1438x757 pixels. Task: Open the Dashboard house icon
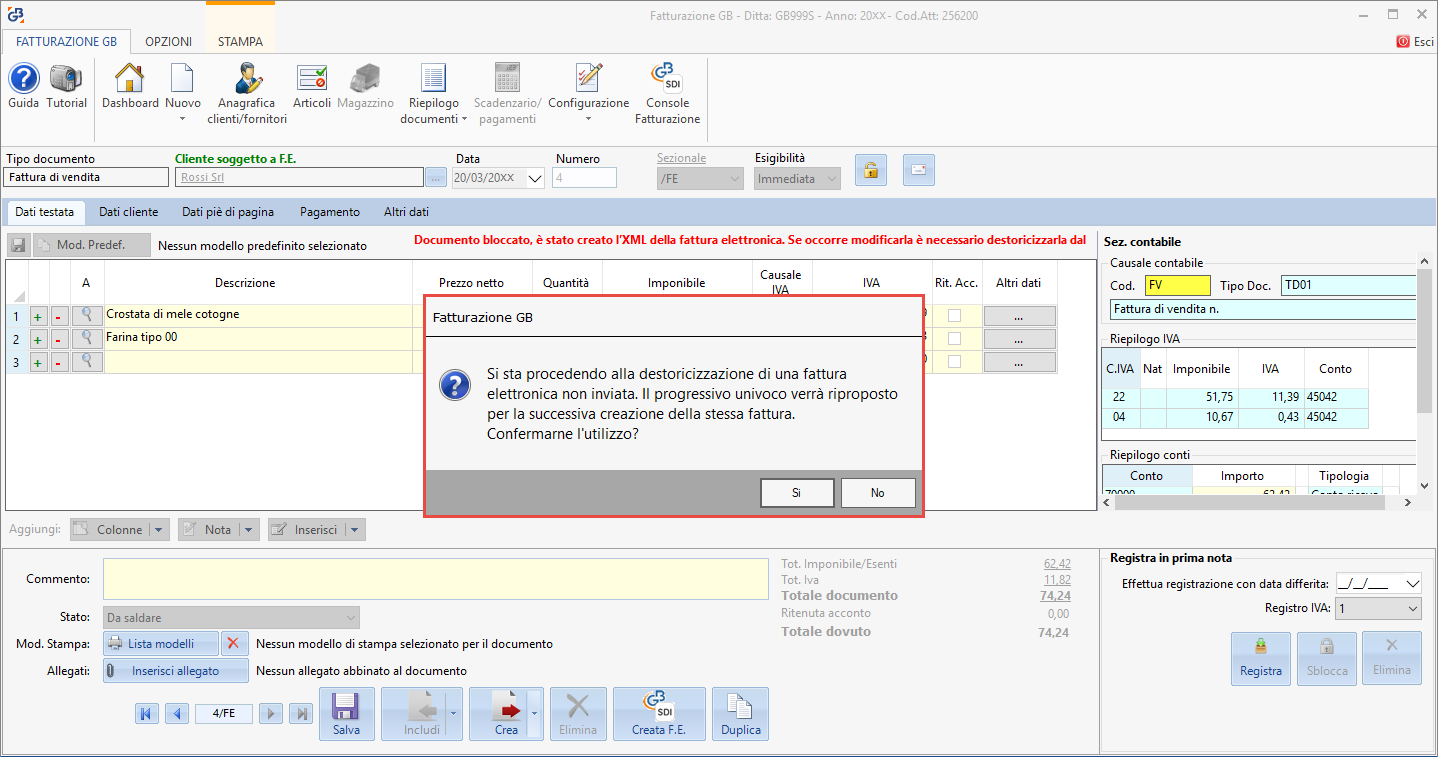(130, 78)
